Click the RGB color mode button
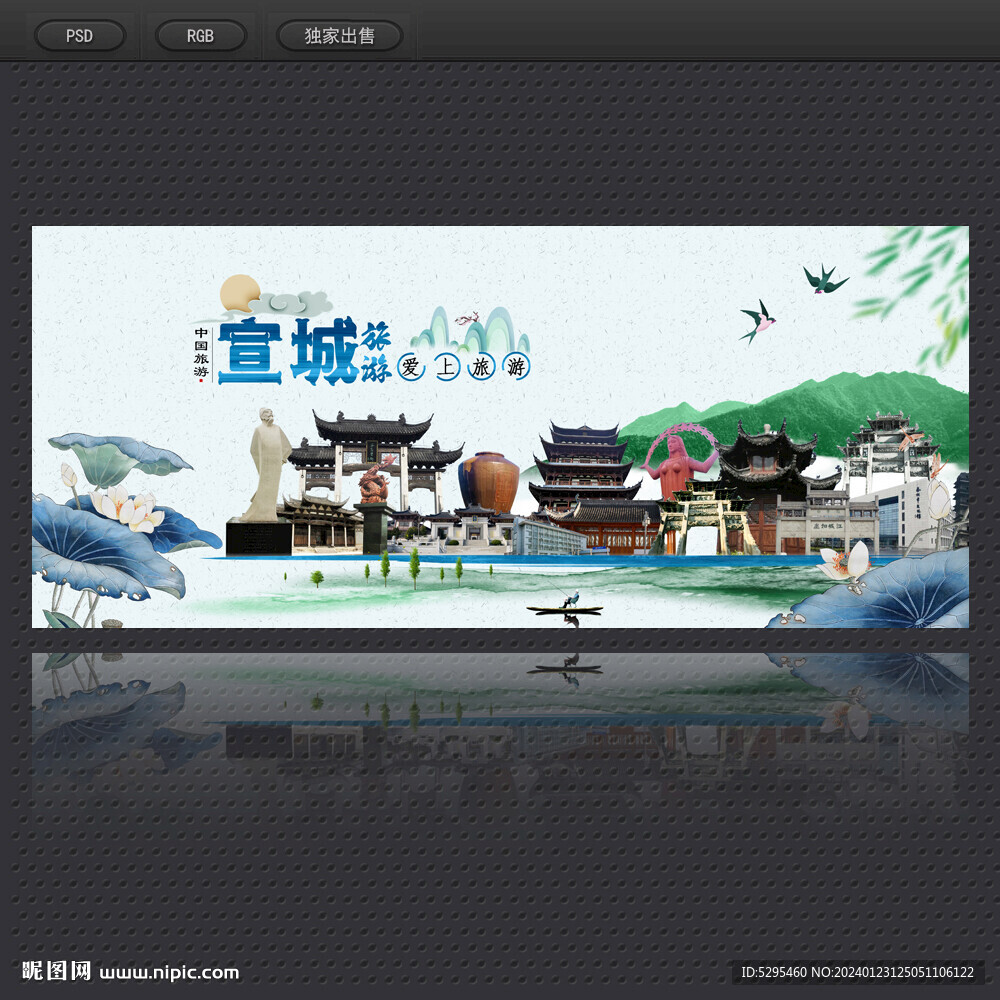This screenshot has height=1000, width=1000. [x=200, y=36]
